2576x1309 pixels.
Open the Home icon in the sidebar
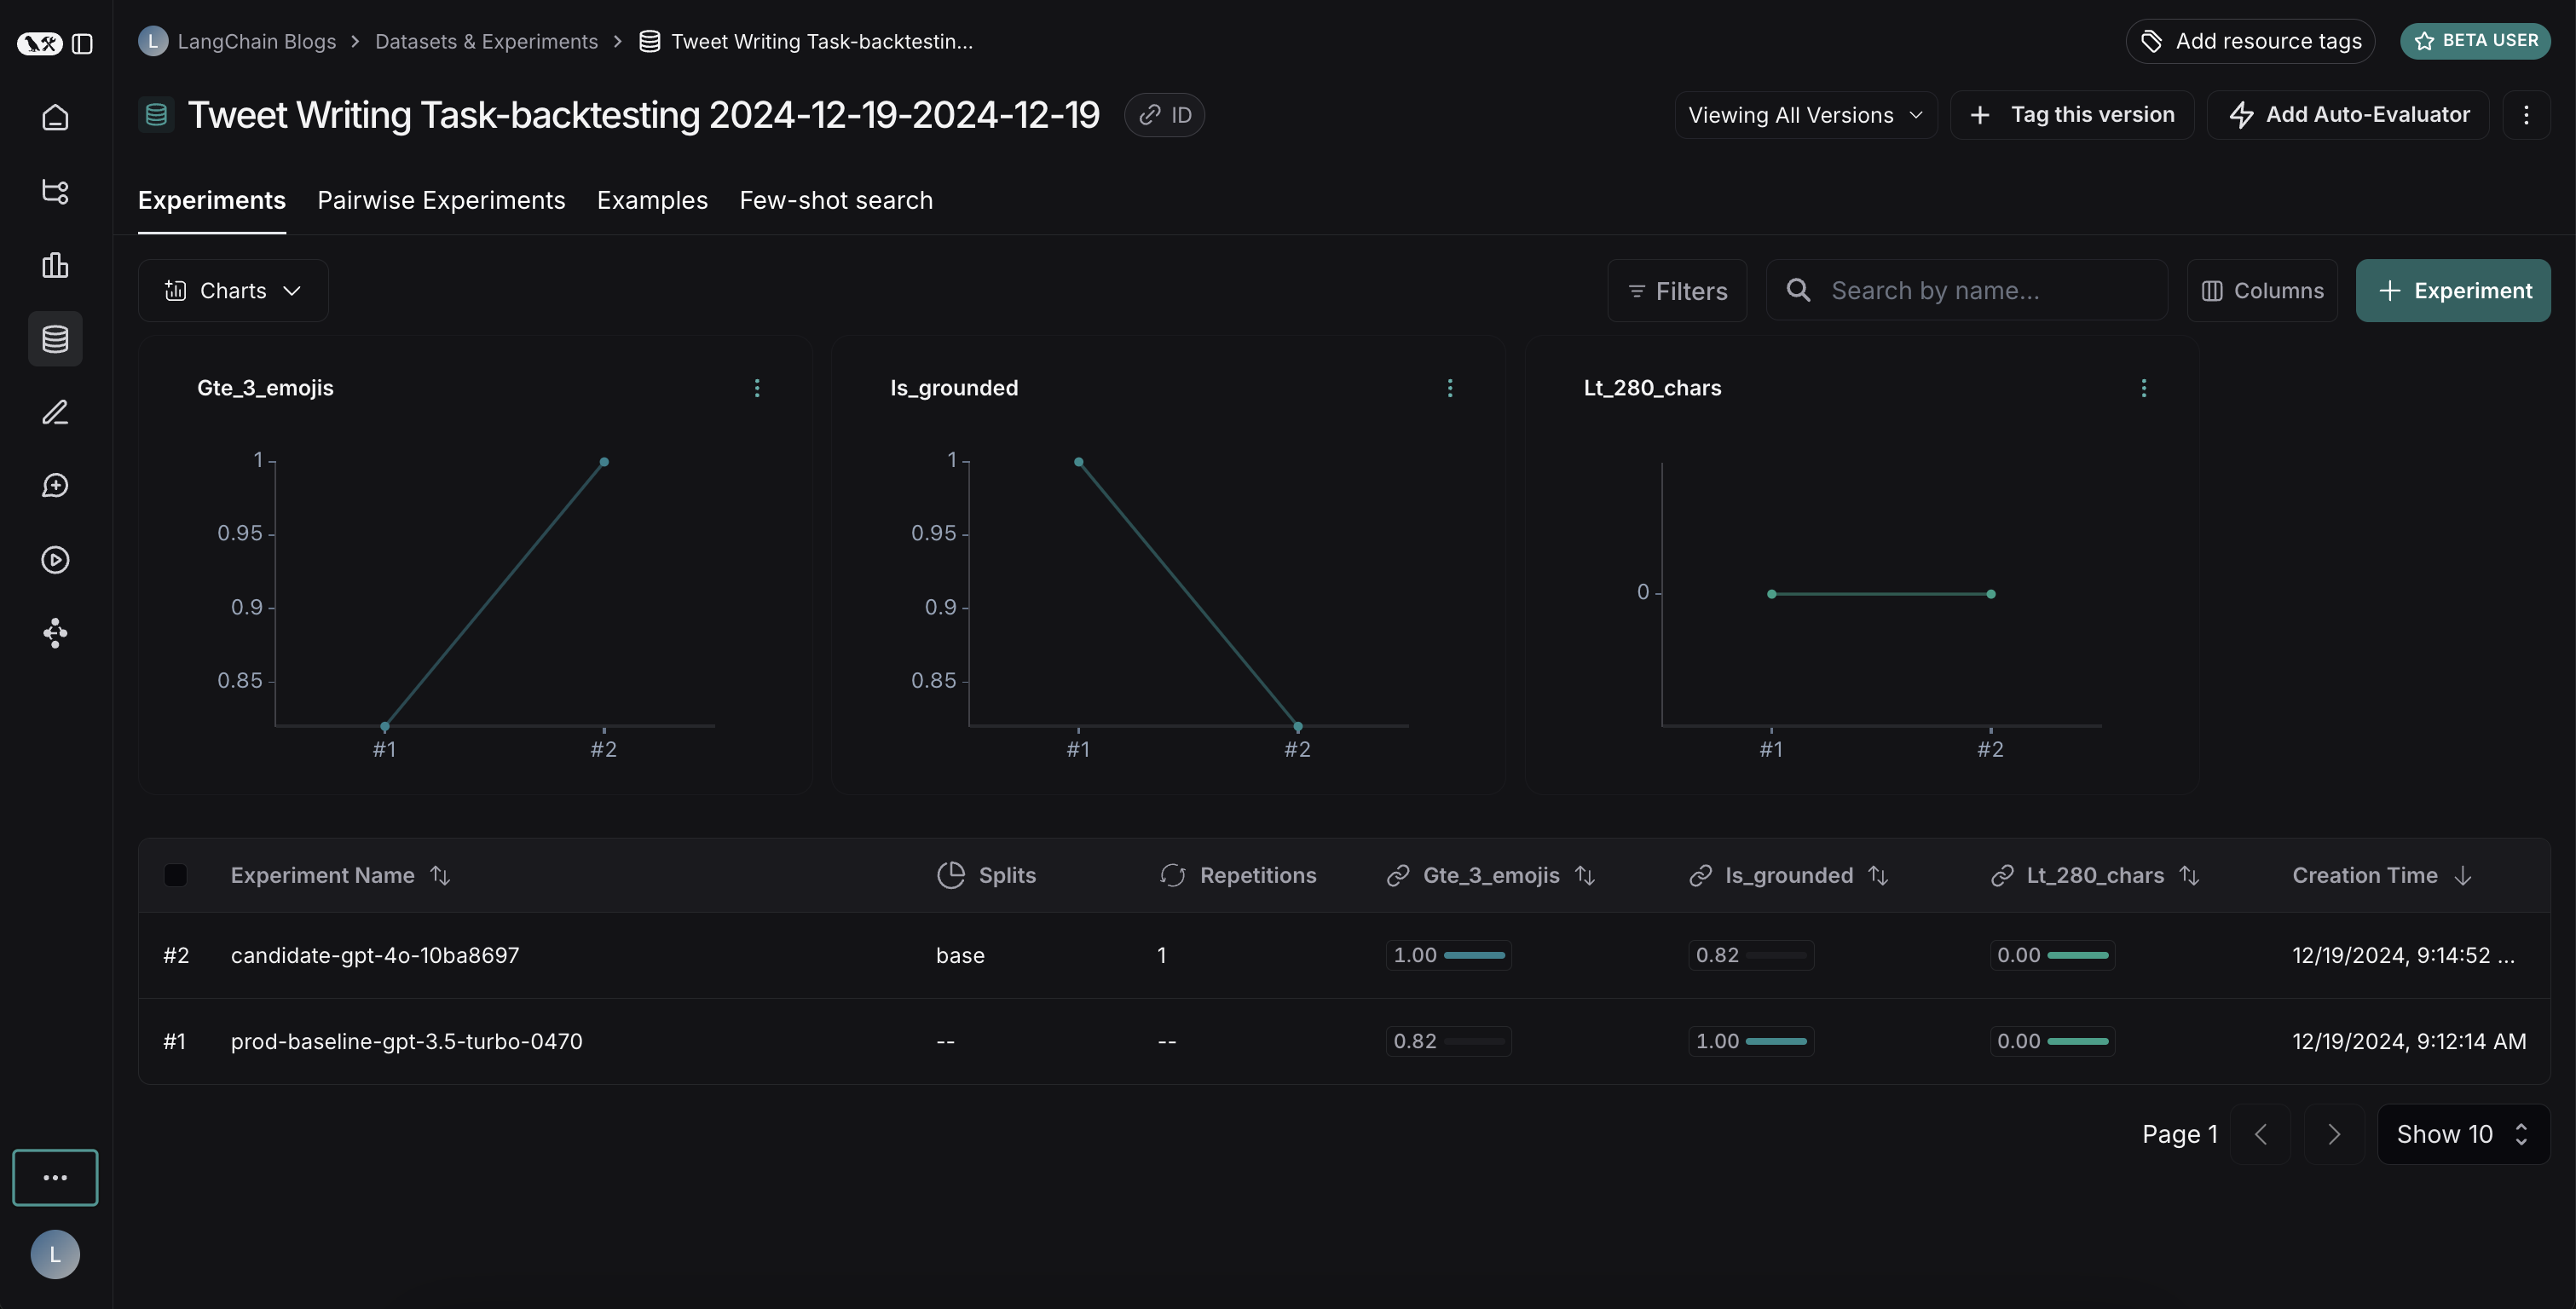55,118
